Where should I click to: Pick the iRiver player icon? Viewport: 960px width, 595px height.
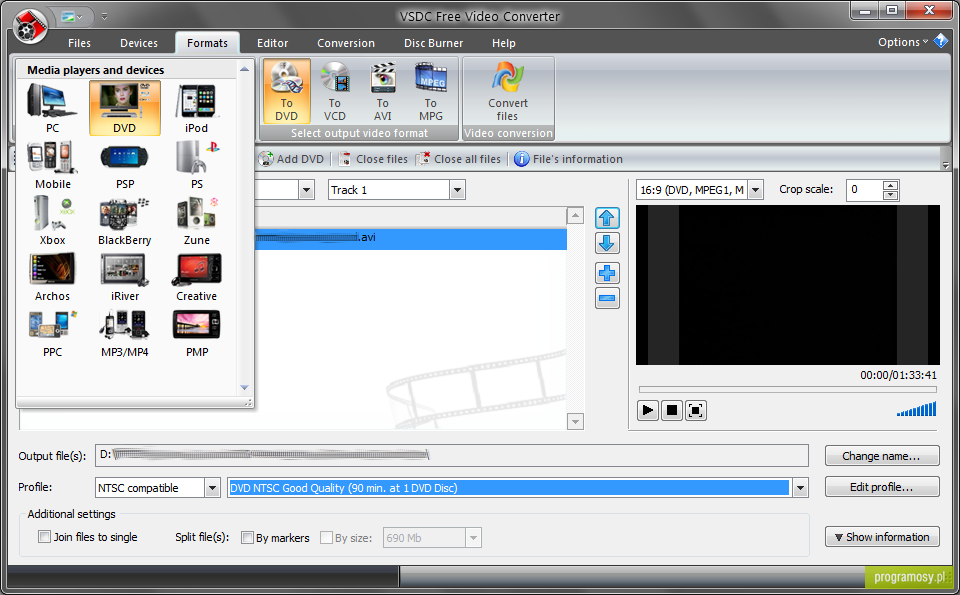125,277
